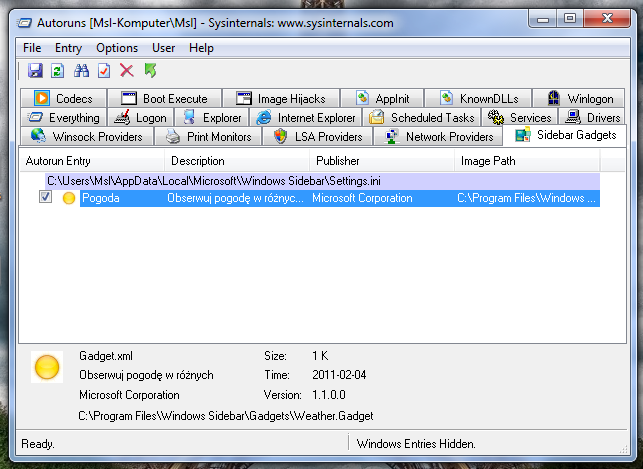
Task: Click the Image Path column header
Action: (527, 161)
